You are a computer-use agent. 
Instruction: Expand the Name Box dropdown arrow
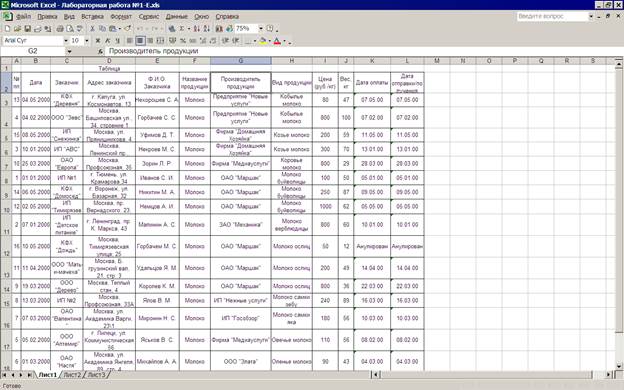pos(69,51)
